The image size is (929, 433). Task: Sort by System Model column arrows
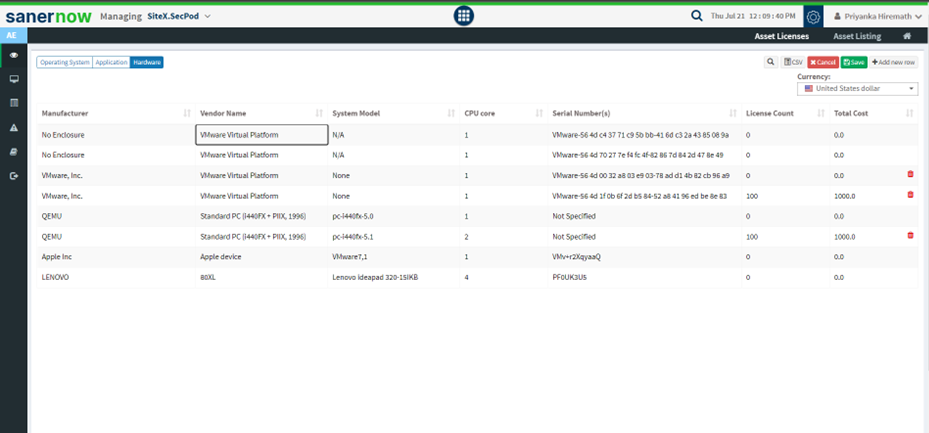451,113
